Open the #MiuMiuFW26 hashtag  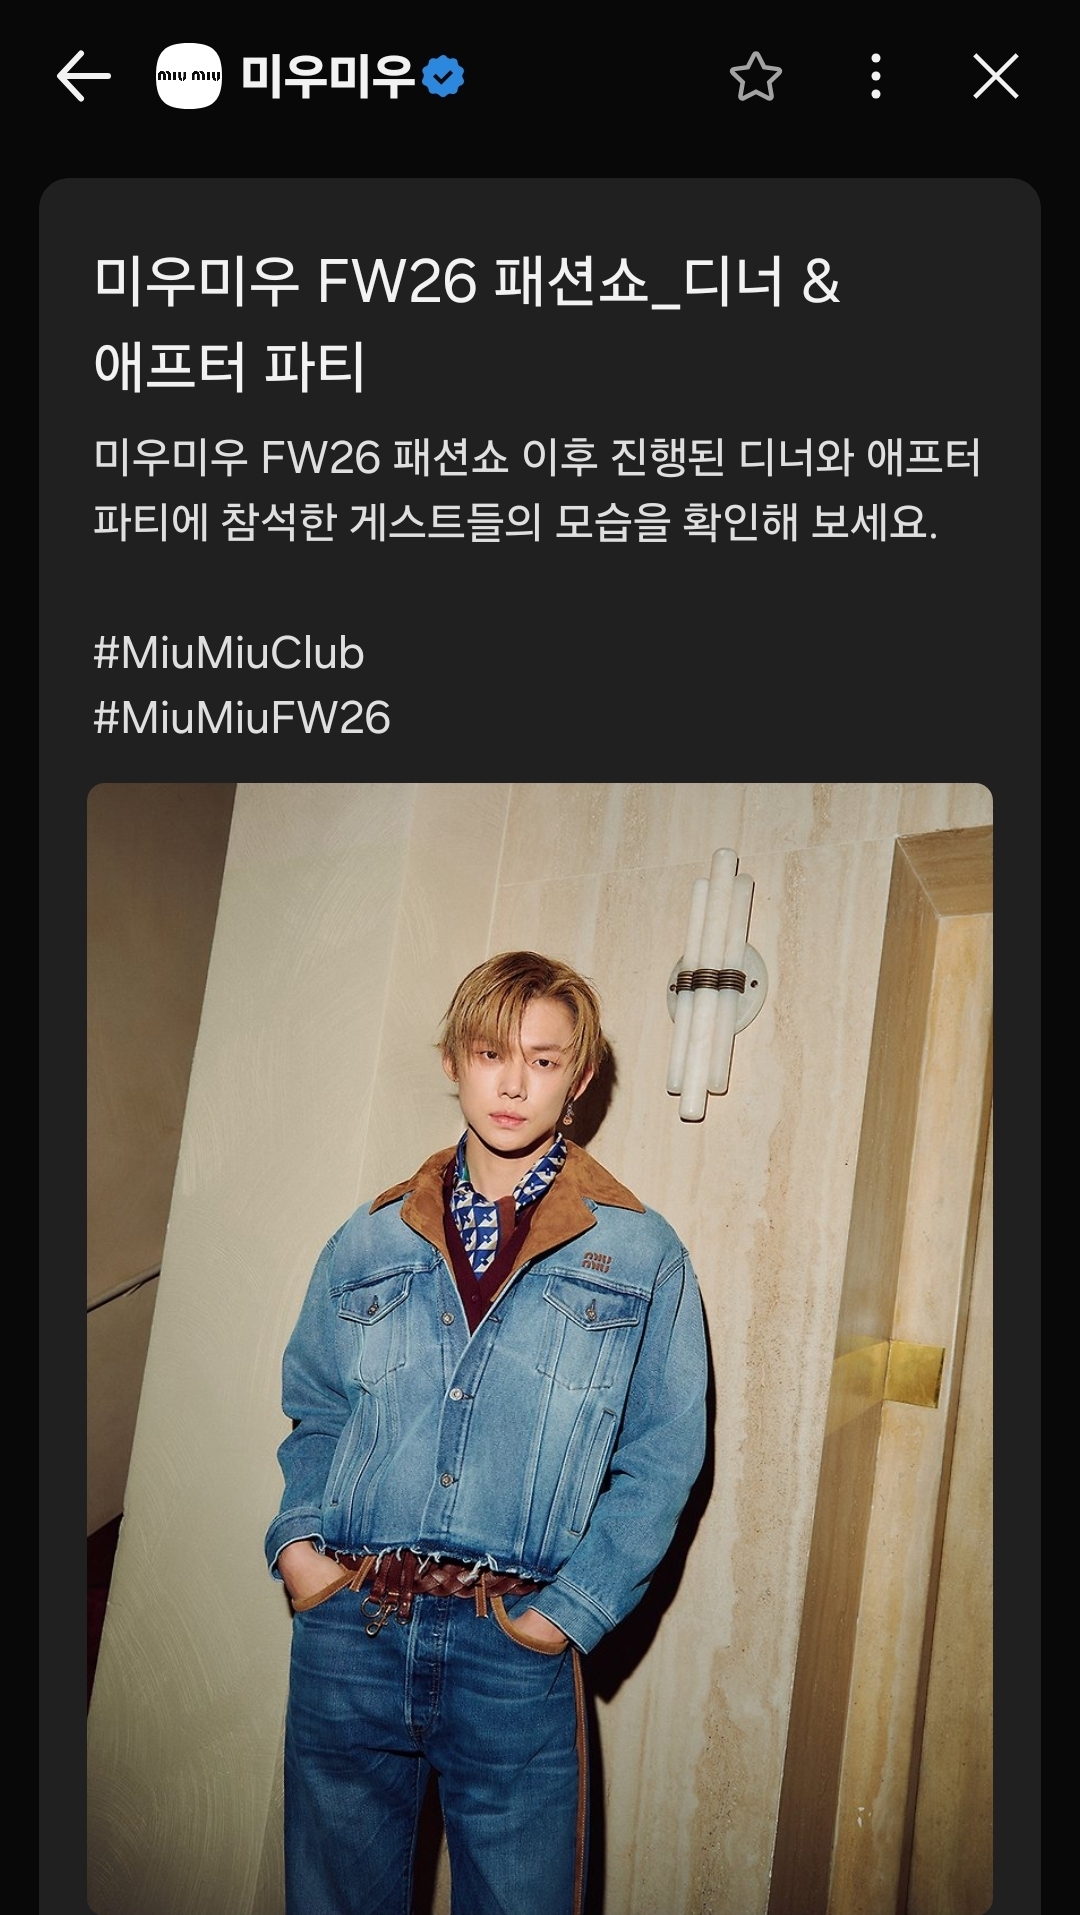[x=242, y=718]
